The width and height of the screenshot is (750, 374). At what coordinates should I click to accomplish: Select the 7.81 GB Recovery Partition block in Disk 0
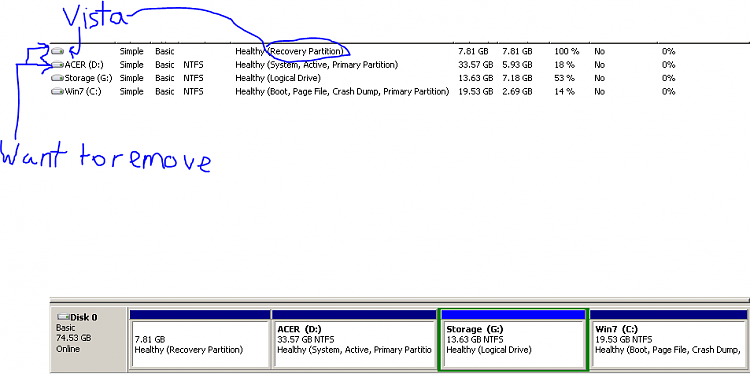click(199, 339)
